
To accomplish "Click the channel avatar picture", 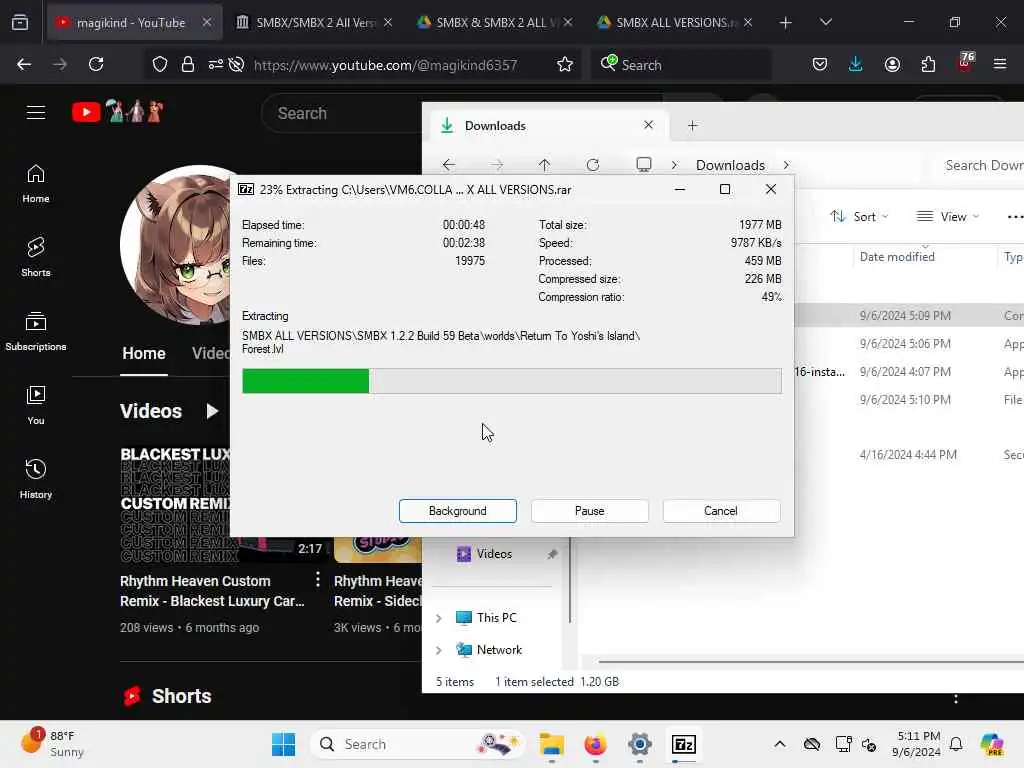I will (176, 245).
